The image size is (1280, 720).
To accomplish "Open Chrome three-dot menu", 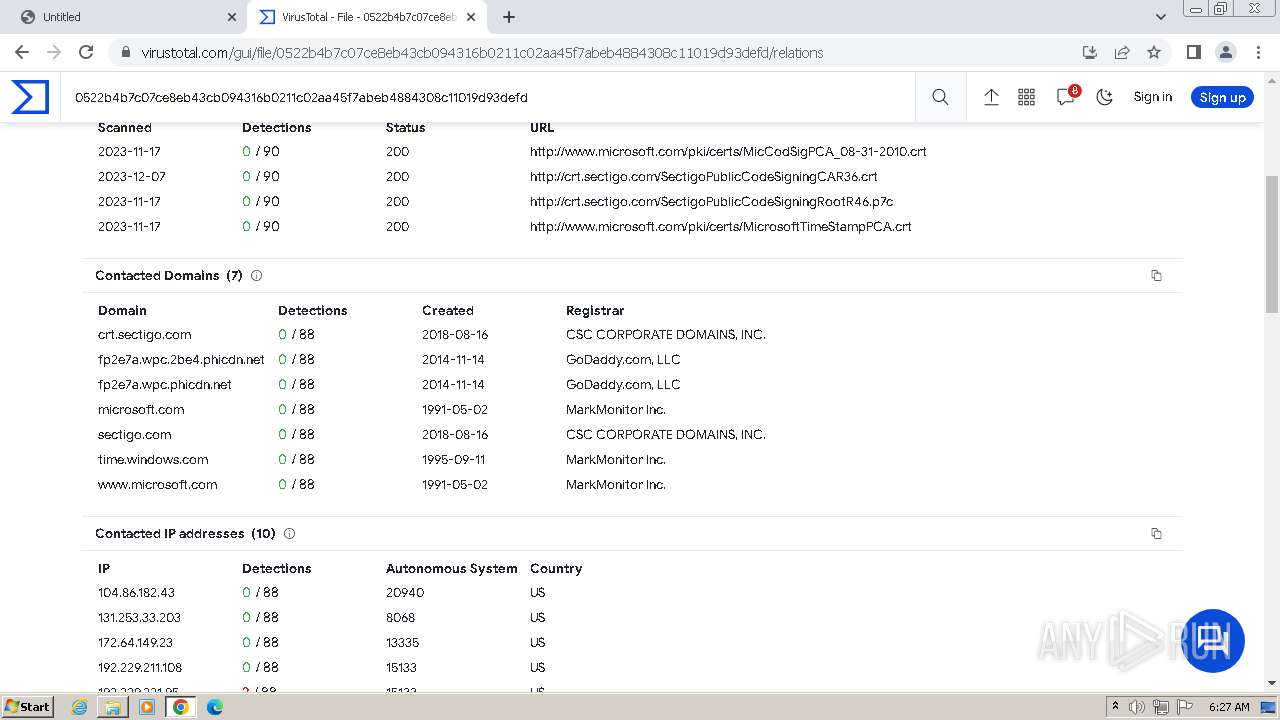I will (1257, 52).
